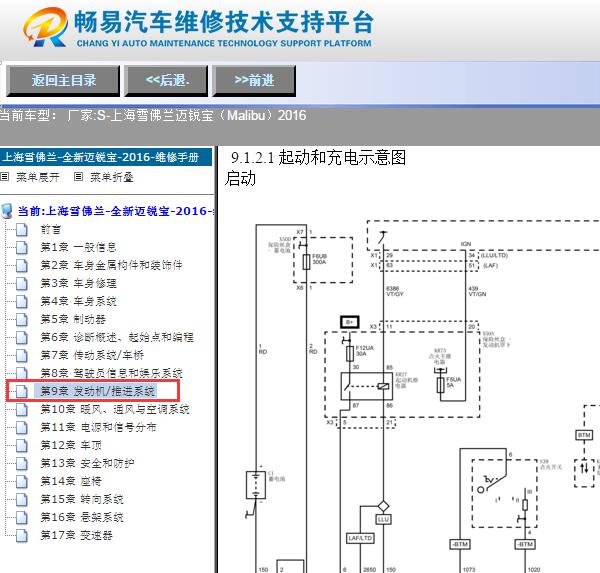This screenshot has height=573, width=600.
Task: Open 第8章 驾驶员信息和娱乐系统
Action: tap(111, 373)
